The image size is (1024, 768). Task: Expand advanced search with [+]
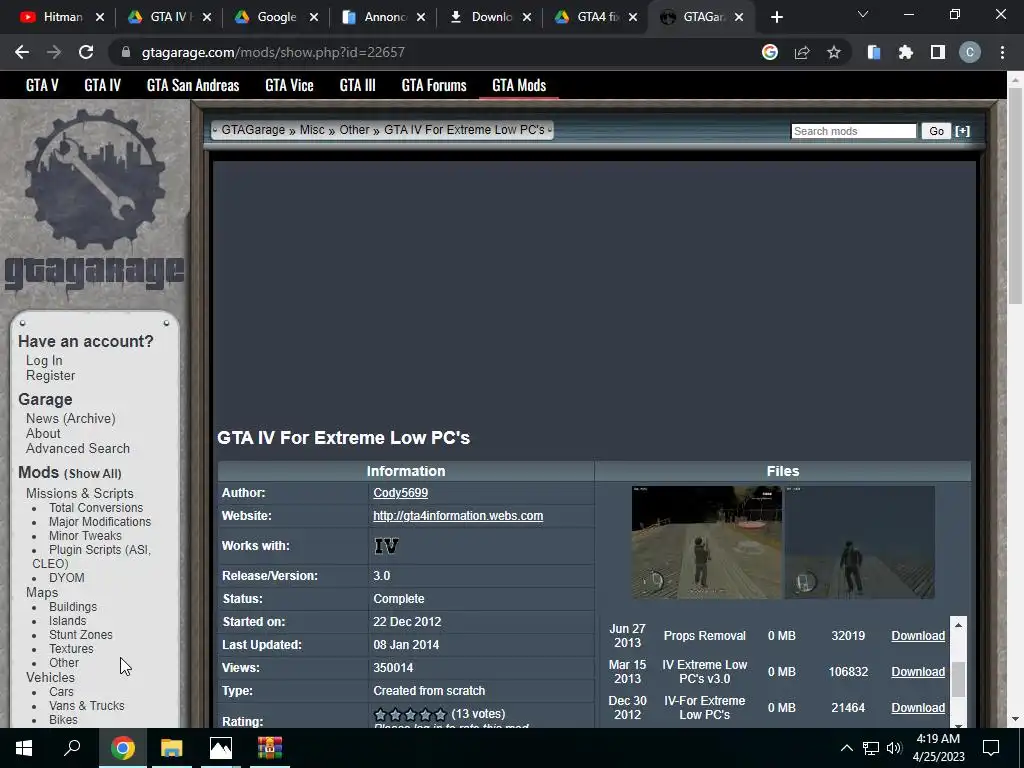(x=962, y=131)
